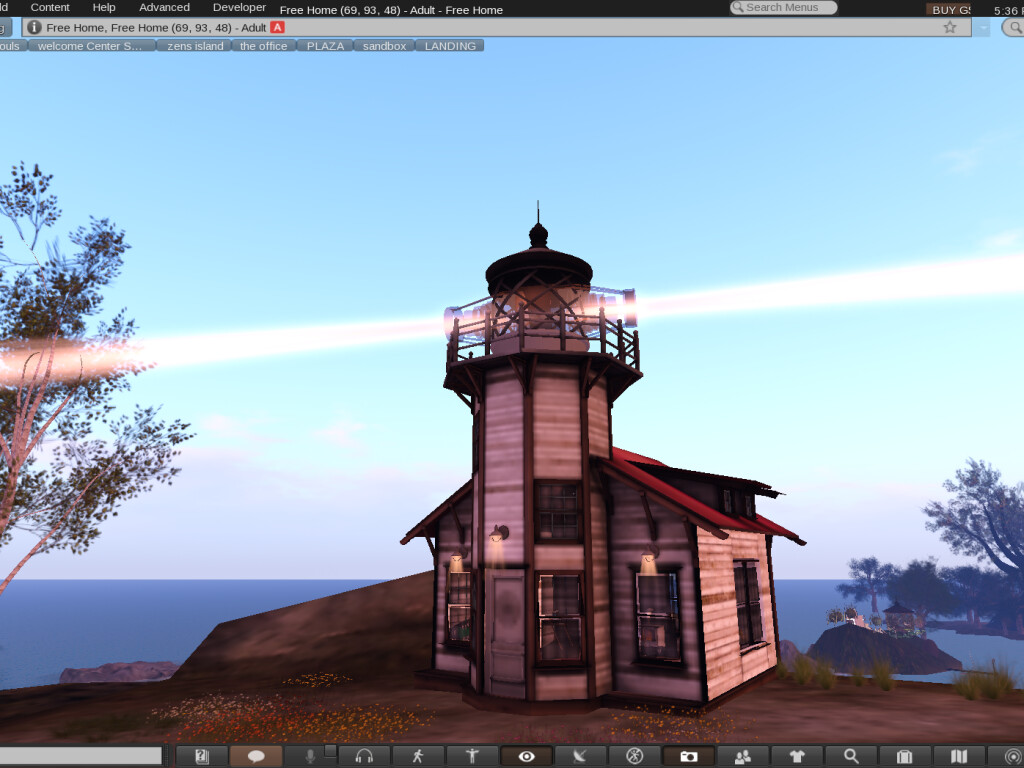
Task: Open the map icon in bottom toolbar
Action: (959, 757)
